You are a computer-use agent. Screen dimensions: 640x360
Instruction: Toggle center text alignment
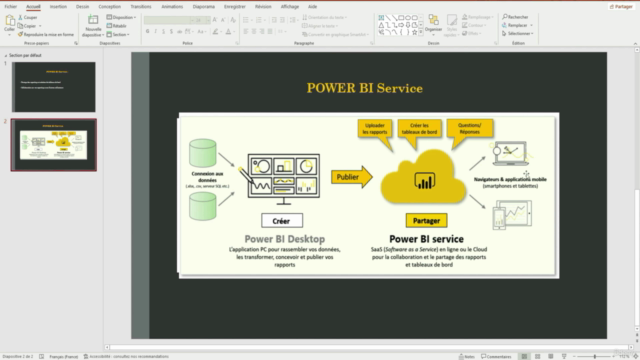[254, 31]
